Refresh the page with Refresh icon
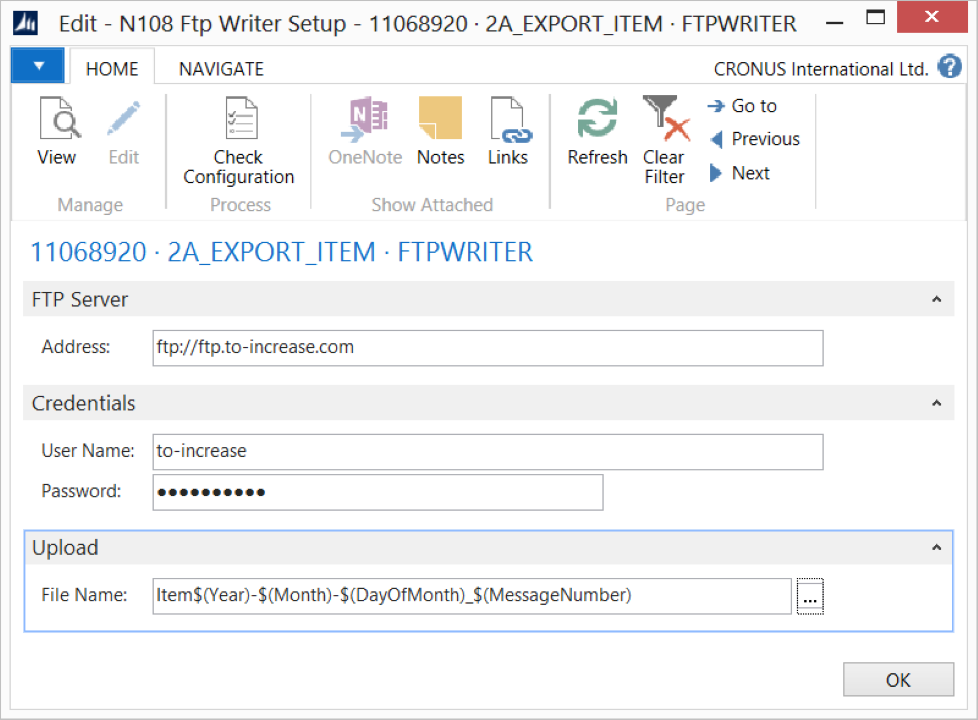 (597, 118)
